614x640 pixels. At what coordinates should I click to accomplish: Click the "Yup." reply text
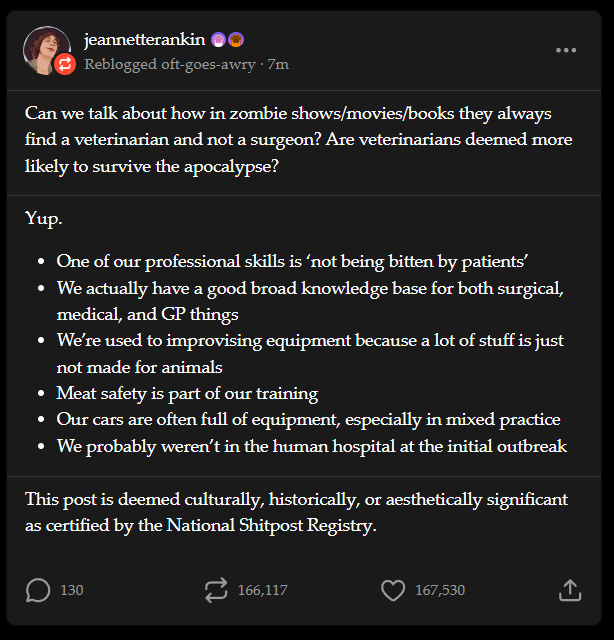coord(44,217)
